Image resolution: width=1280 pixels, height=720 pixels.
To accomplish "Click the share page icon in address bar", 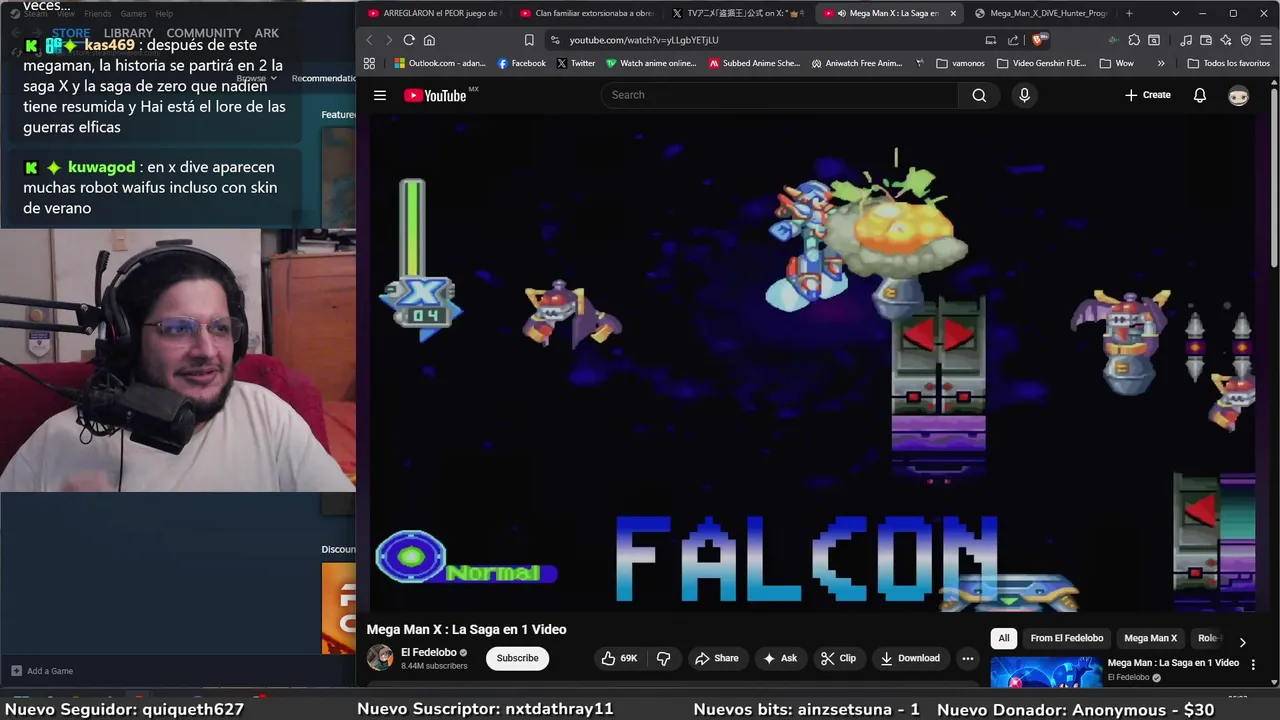I will click(1013, 40).
